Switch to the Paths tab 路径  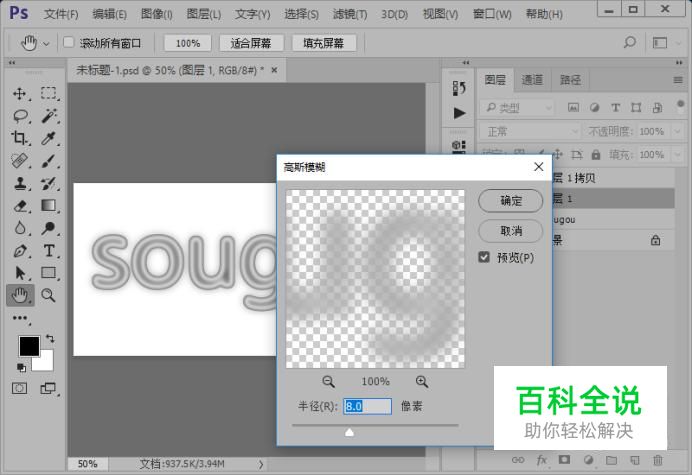pyautogui.click(x=570, y=80)
